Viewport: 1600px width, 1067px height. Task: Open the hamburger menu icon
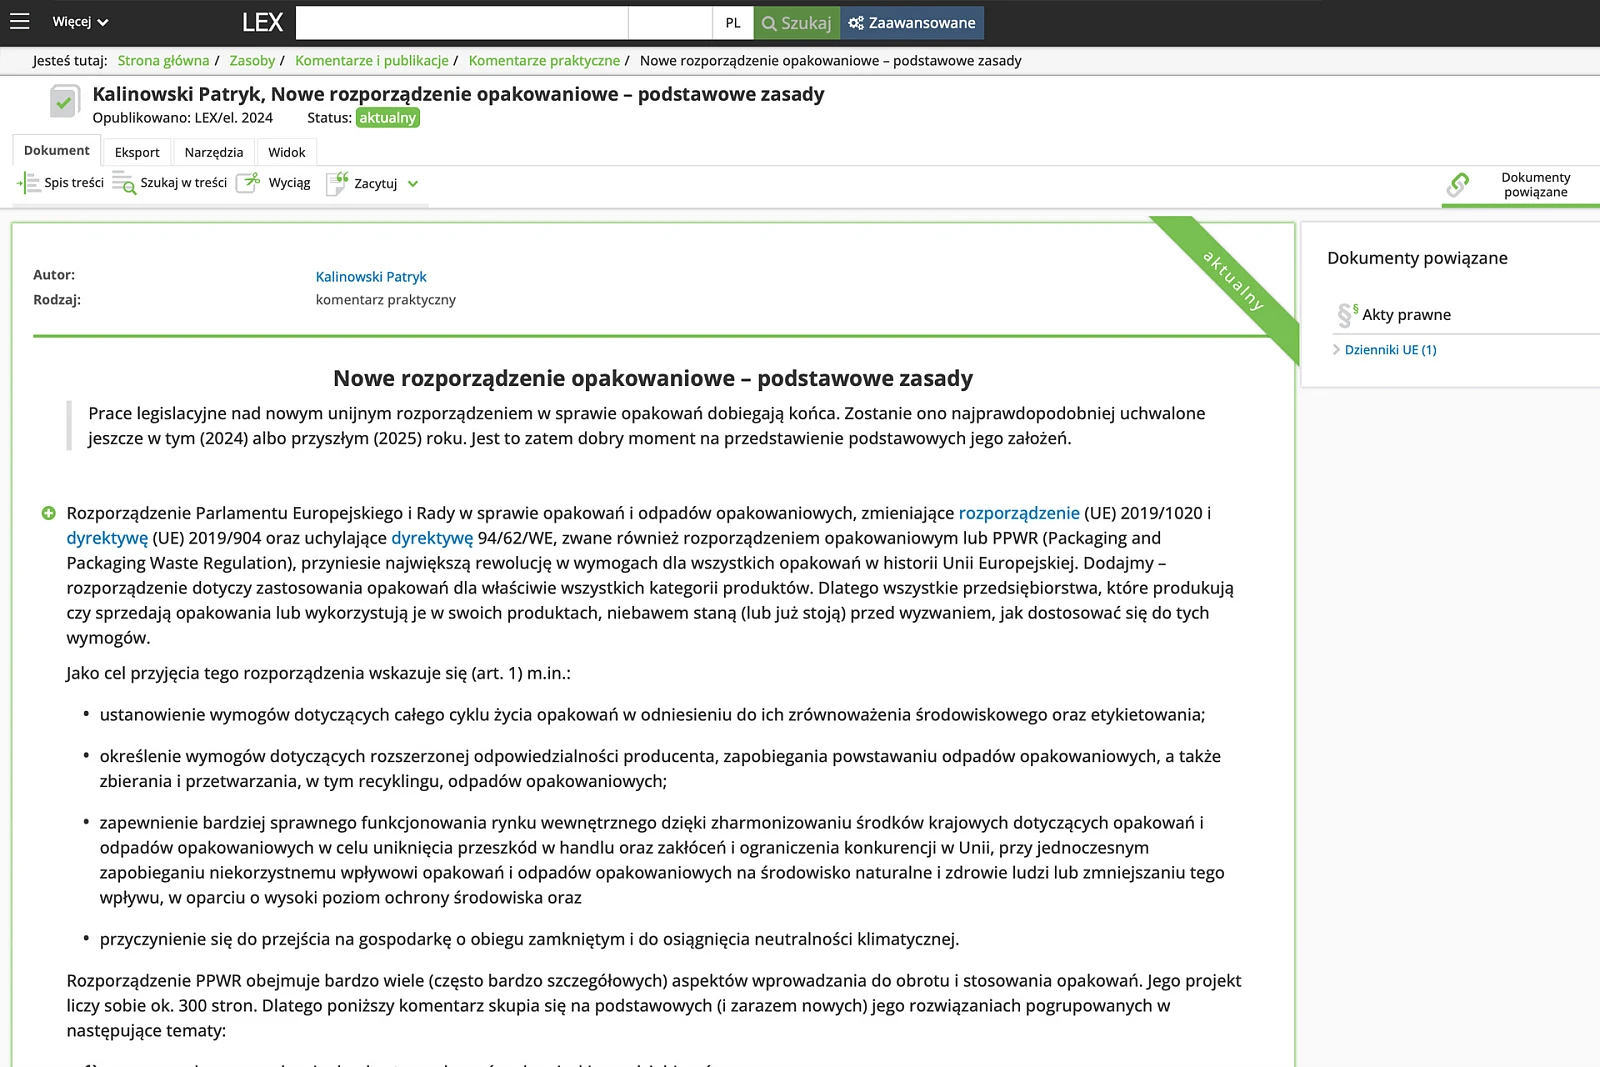(20, 21)
